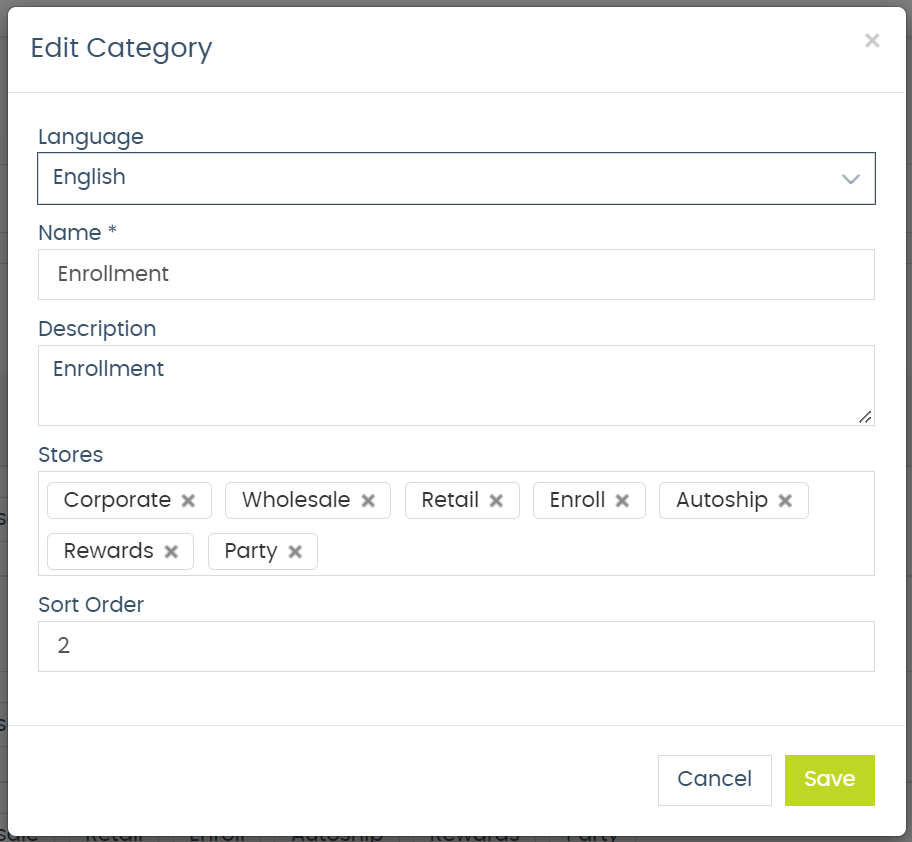This screenshot has height=842, width=912.
Task: Open the Language dropdown showing English
Action: pyautogui.click(x=456, y=179)
